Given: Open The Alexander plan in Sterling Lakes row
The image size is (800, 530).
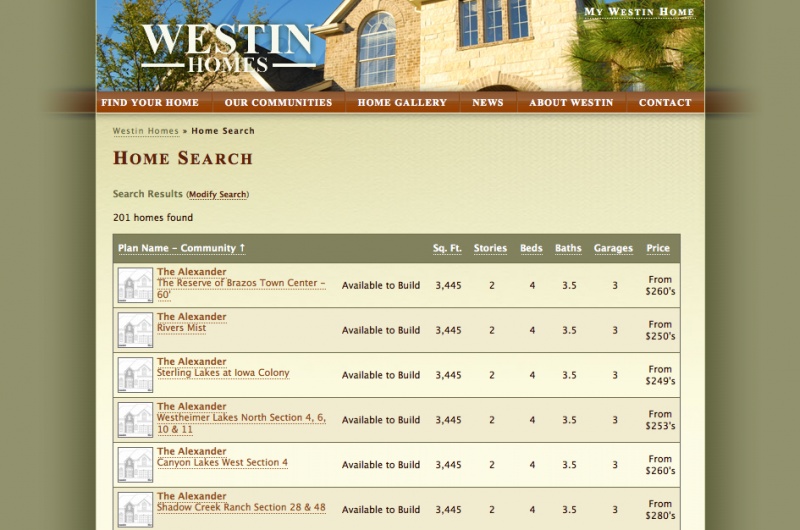Looking at the screenshot, I should (x=191, y=362).
